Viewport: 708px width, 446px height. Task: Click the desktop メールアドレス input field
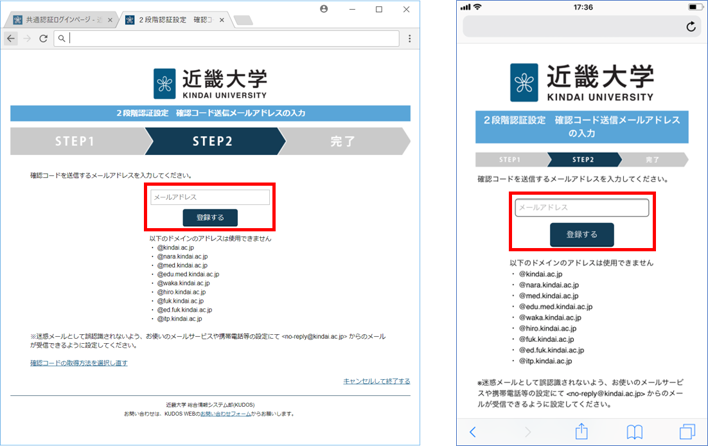click(x=210, y=198)
